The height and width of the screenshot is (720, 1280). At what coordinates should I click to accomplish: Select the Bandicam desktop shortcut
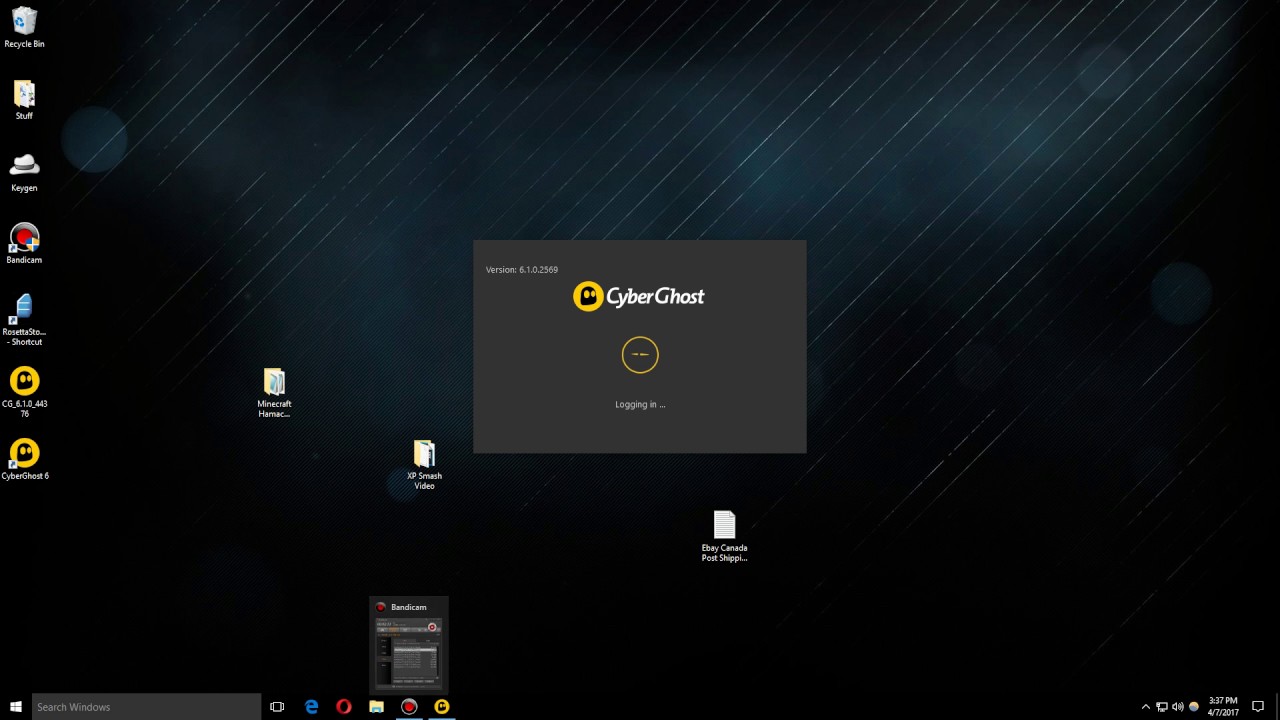tap(24, 244)
